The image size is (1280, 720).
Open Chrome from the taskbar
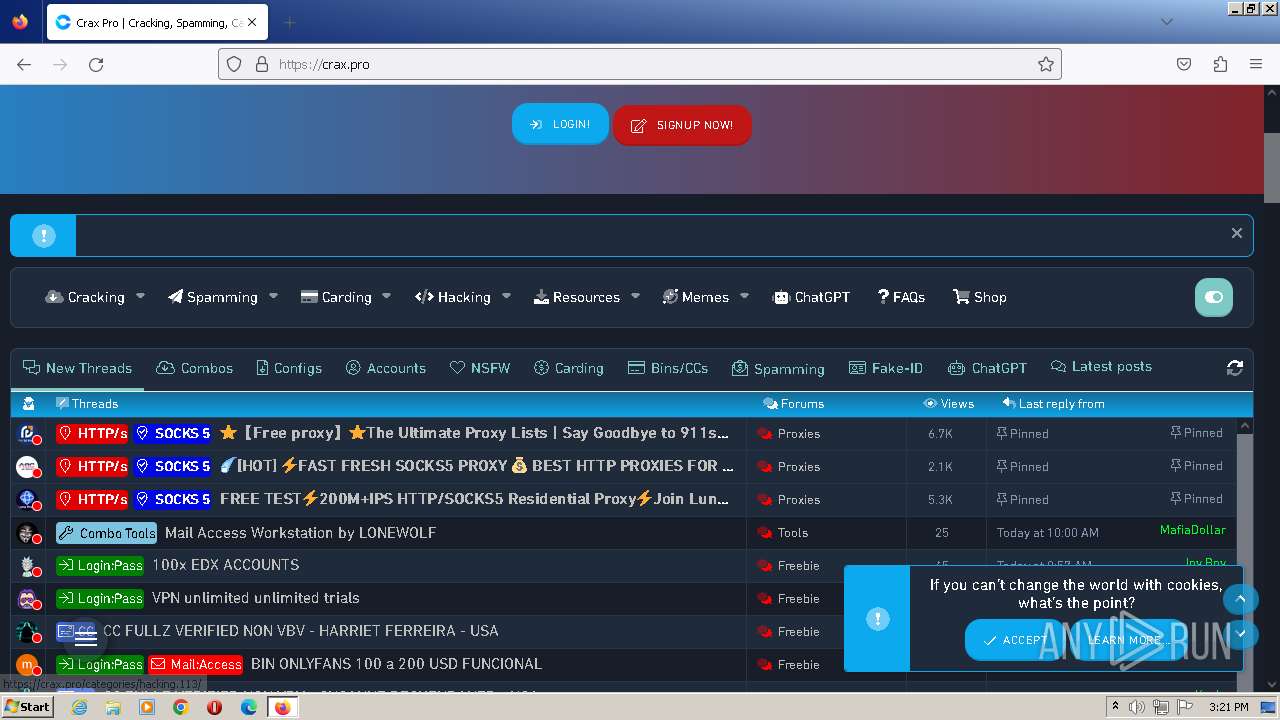pyautogui.click(x=181, y=707)
